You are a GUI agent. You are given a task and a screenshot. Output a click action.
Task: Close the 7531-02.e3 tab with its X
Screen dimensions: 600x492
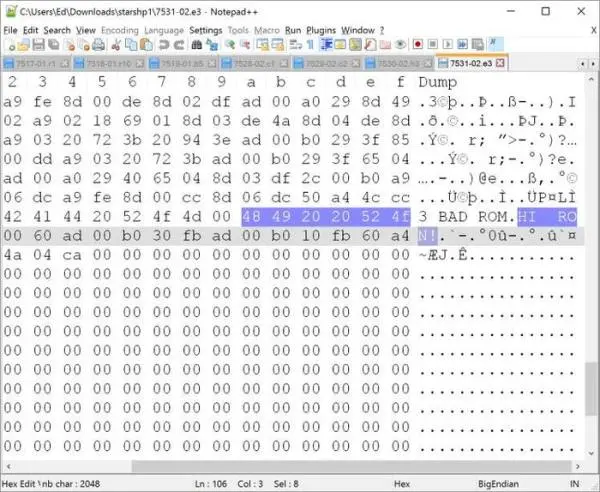click(x=500, y=63)
